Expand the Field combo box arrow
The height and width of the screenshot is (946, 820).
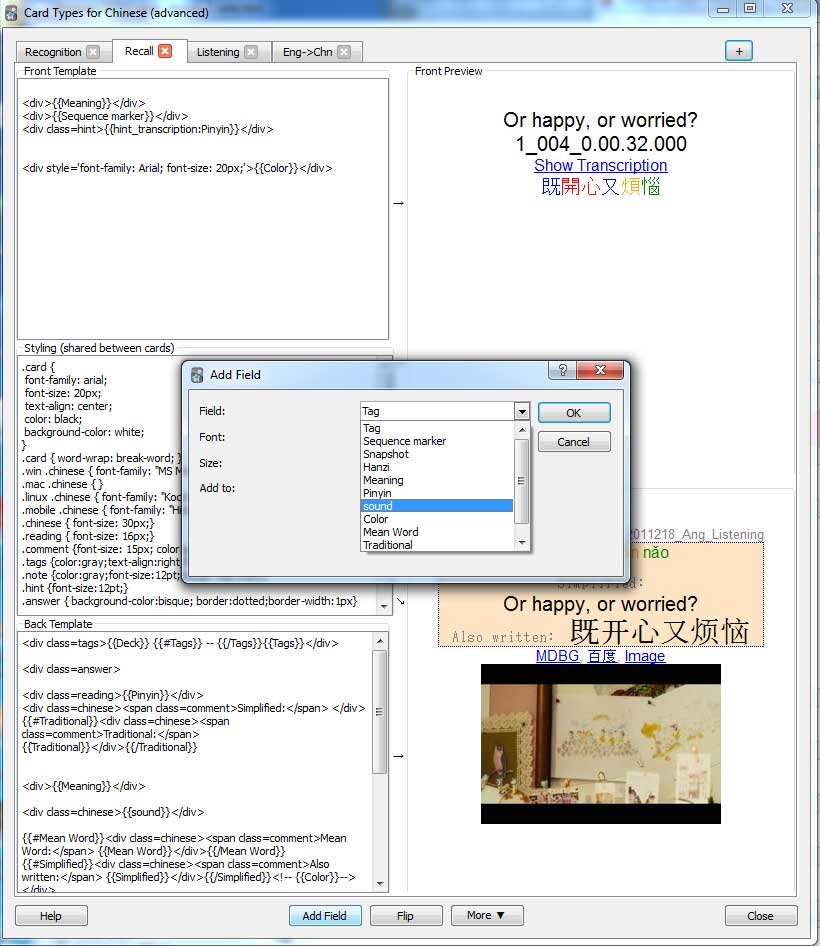521,411
